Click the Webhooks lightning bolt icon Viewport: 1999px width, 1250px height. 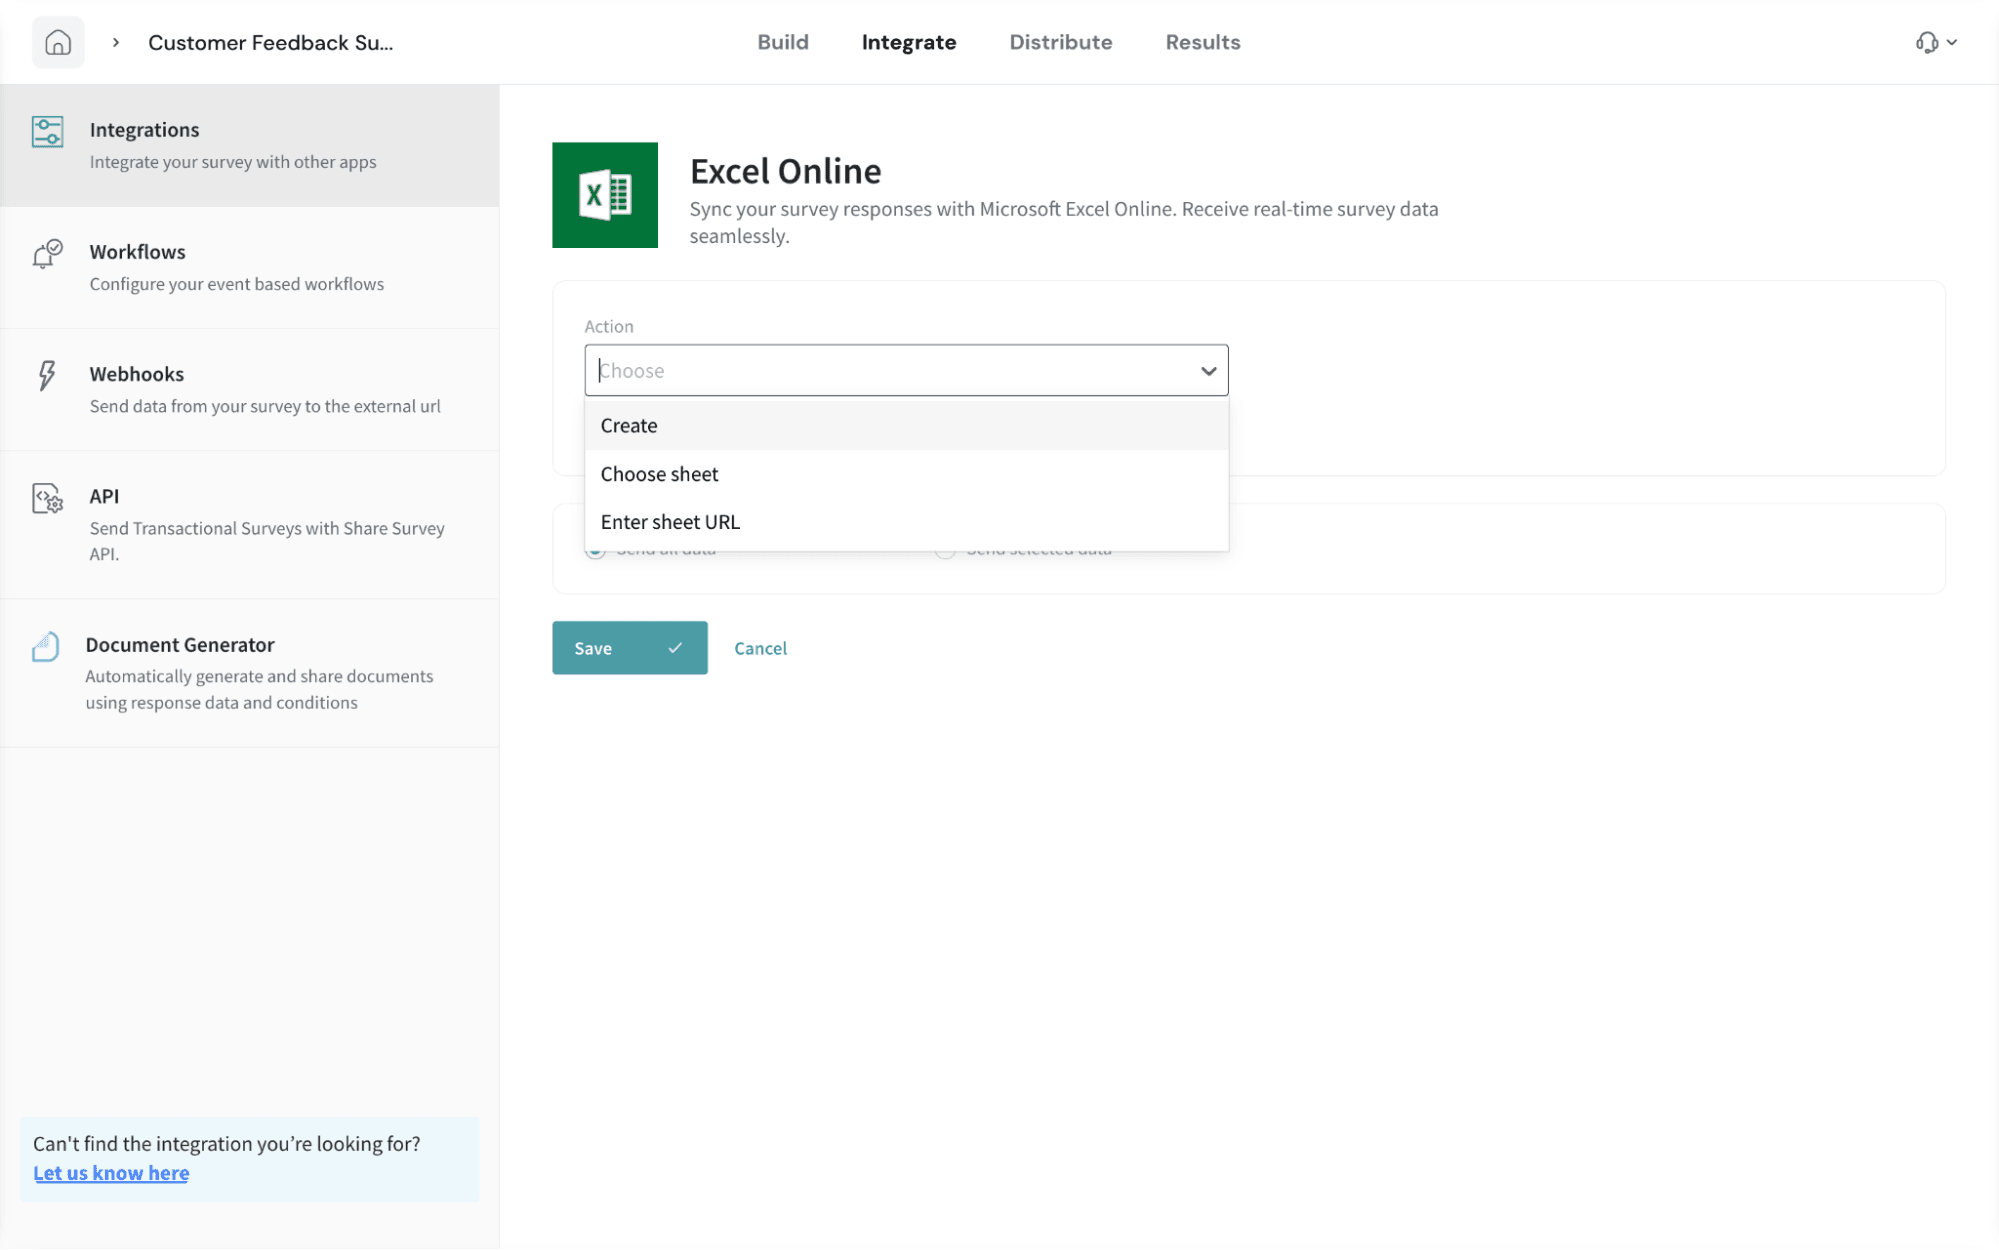[x=47, y=376]
